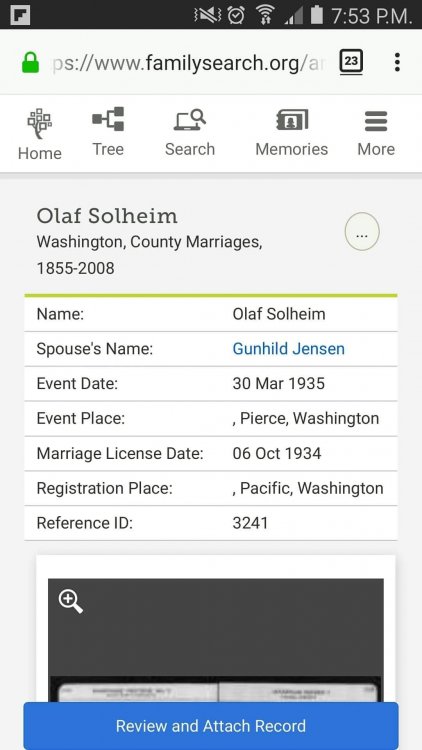Tap the Wi-Fi status icon
The width and height of the screenshot is (422, 750).
[265, 15]
